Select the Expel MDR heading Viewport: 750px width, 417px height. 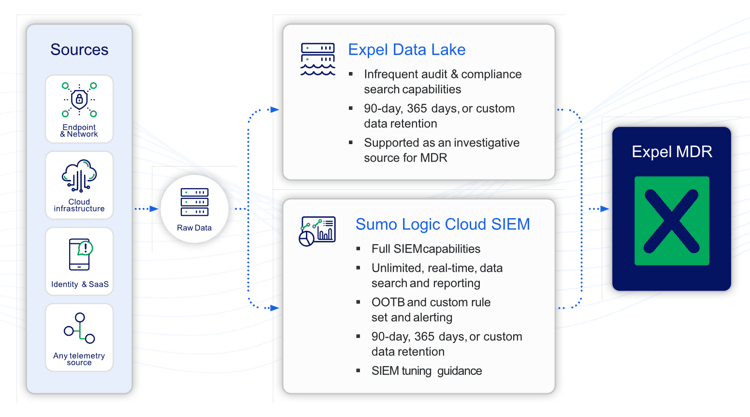672,152
